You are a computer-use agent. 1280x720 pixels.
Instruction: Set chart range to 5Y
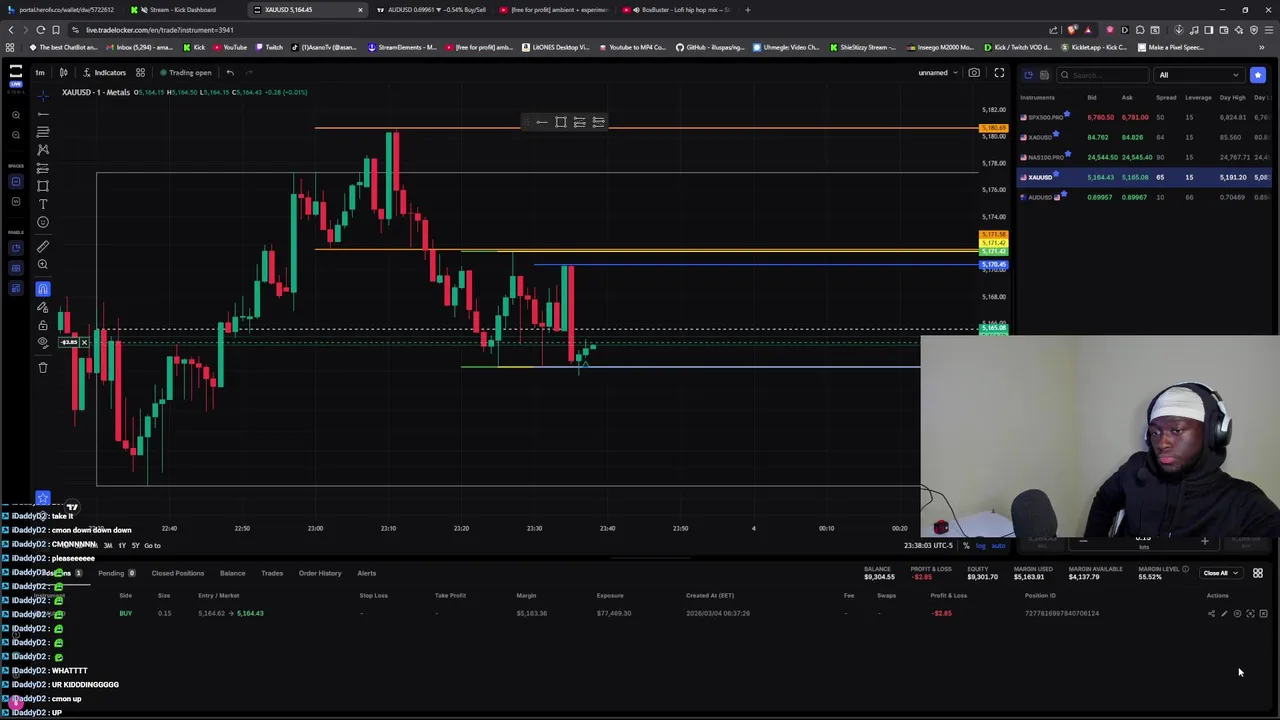click(x=135, y=545)
